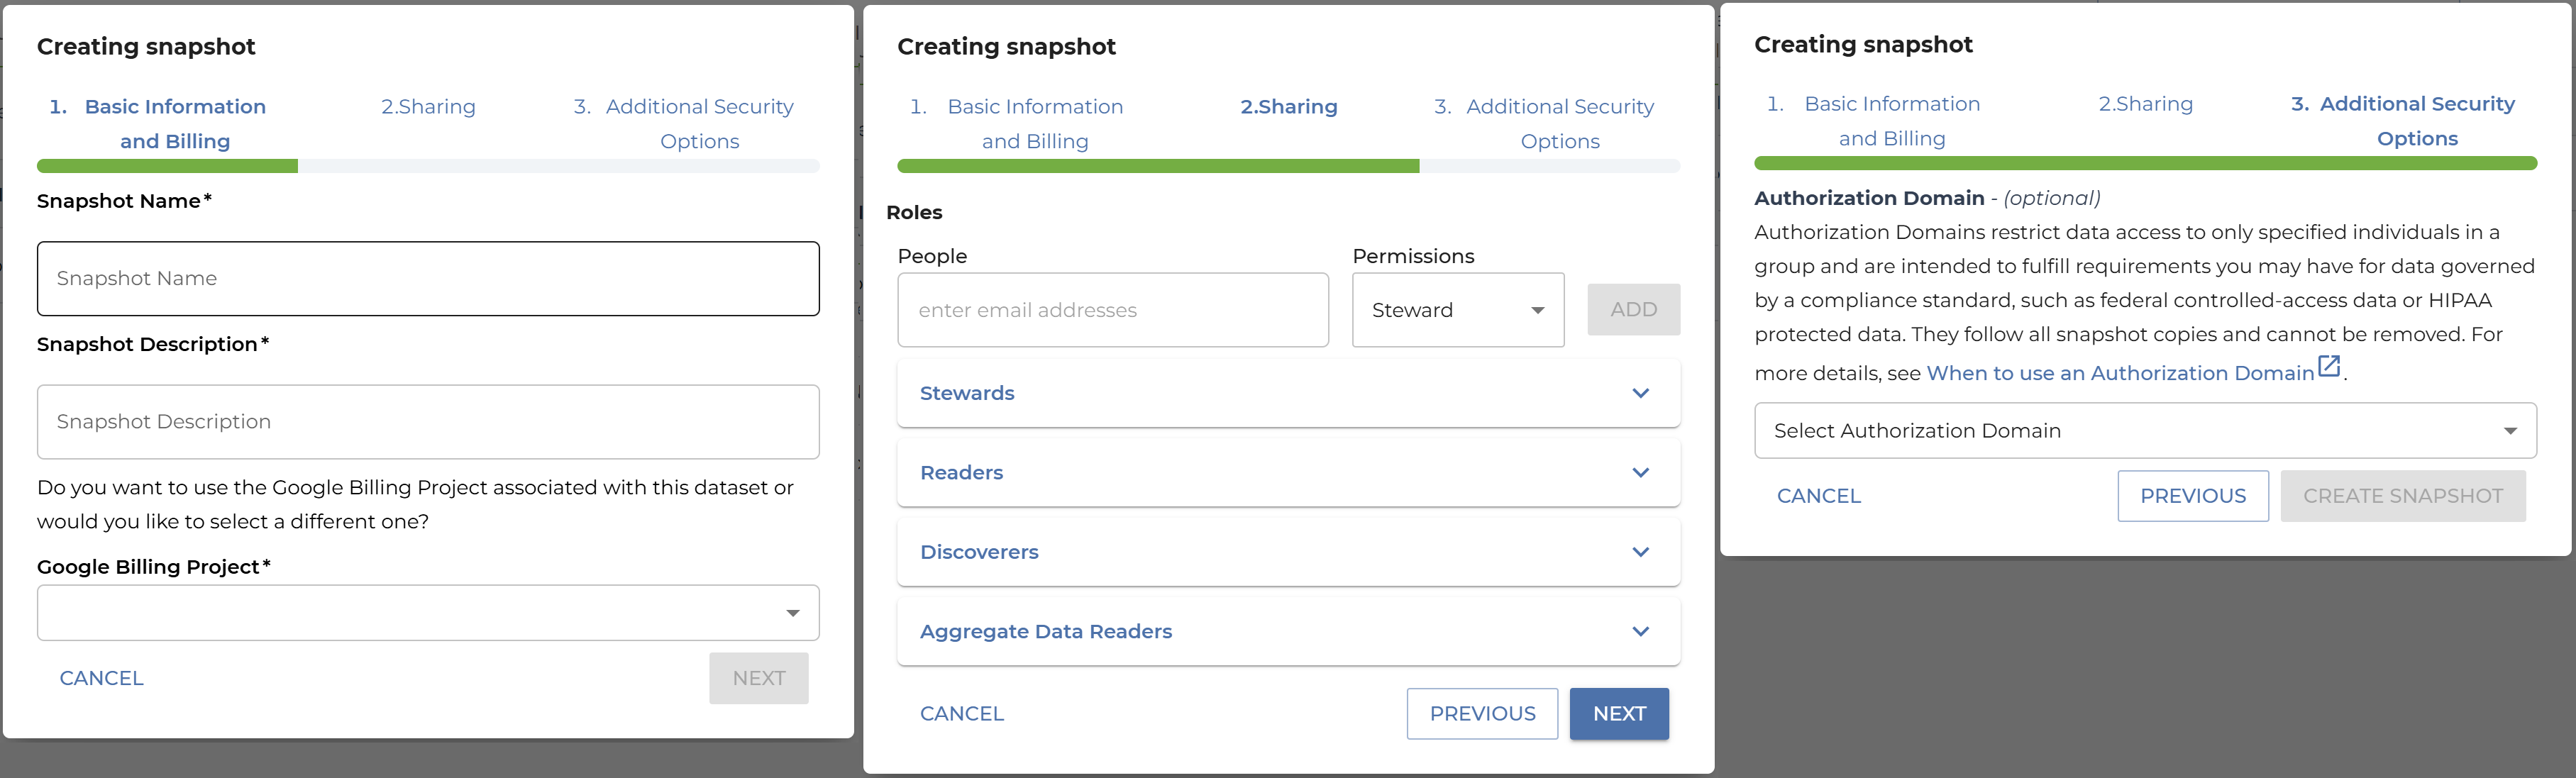
Task: Click Previous in the Additional Security dialog
Action: pos(2193,496)
